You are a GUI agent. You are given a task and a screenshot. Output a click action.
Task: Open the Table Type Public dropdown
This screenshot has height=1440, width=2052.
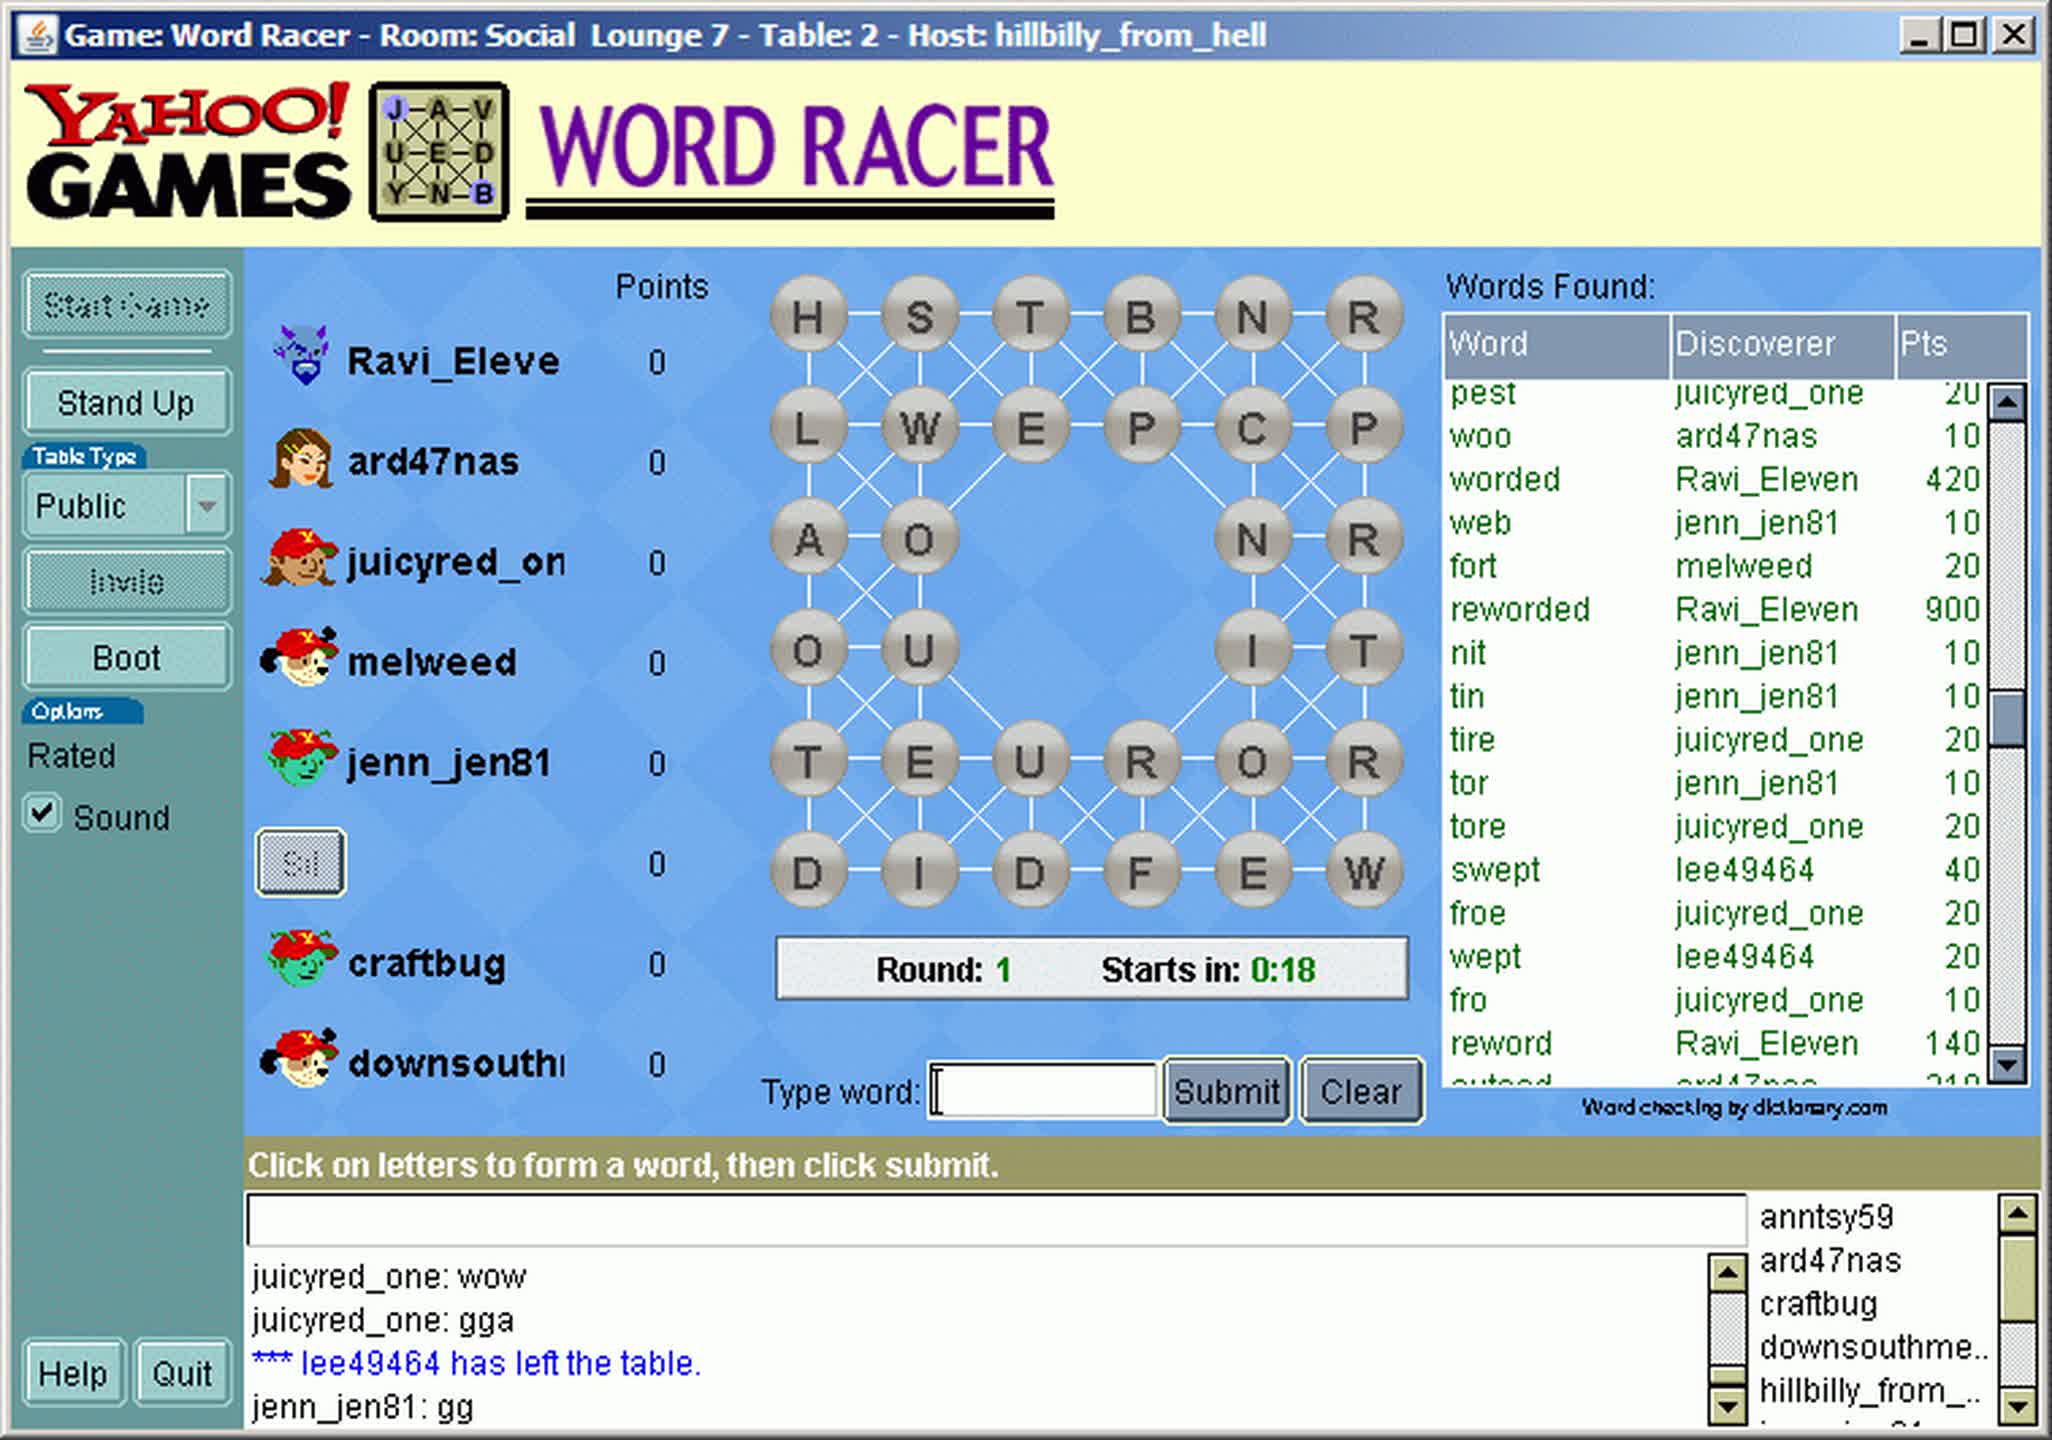click(x=127, y=505)
